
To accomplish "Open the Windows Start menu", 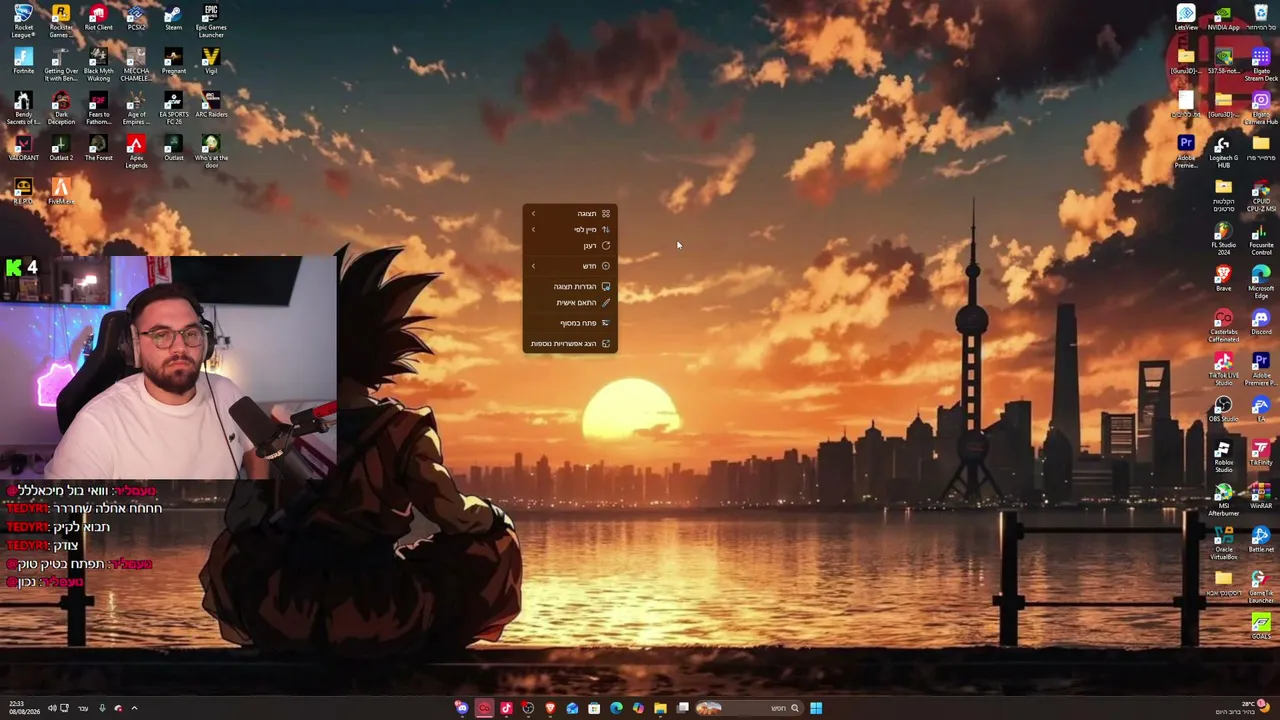I will click(x=816, y=709).
